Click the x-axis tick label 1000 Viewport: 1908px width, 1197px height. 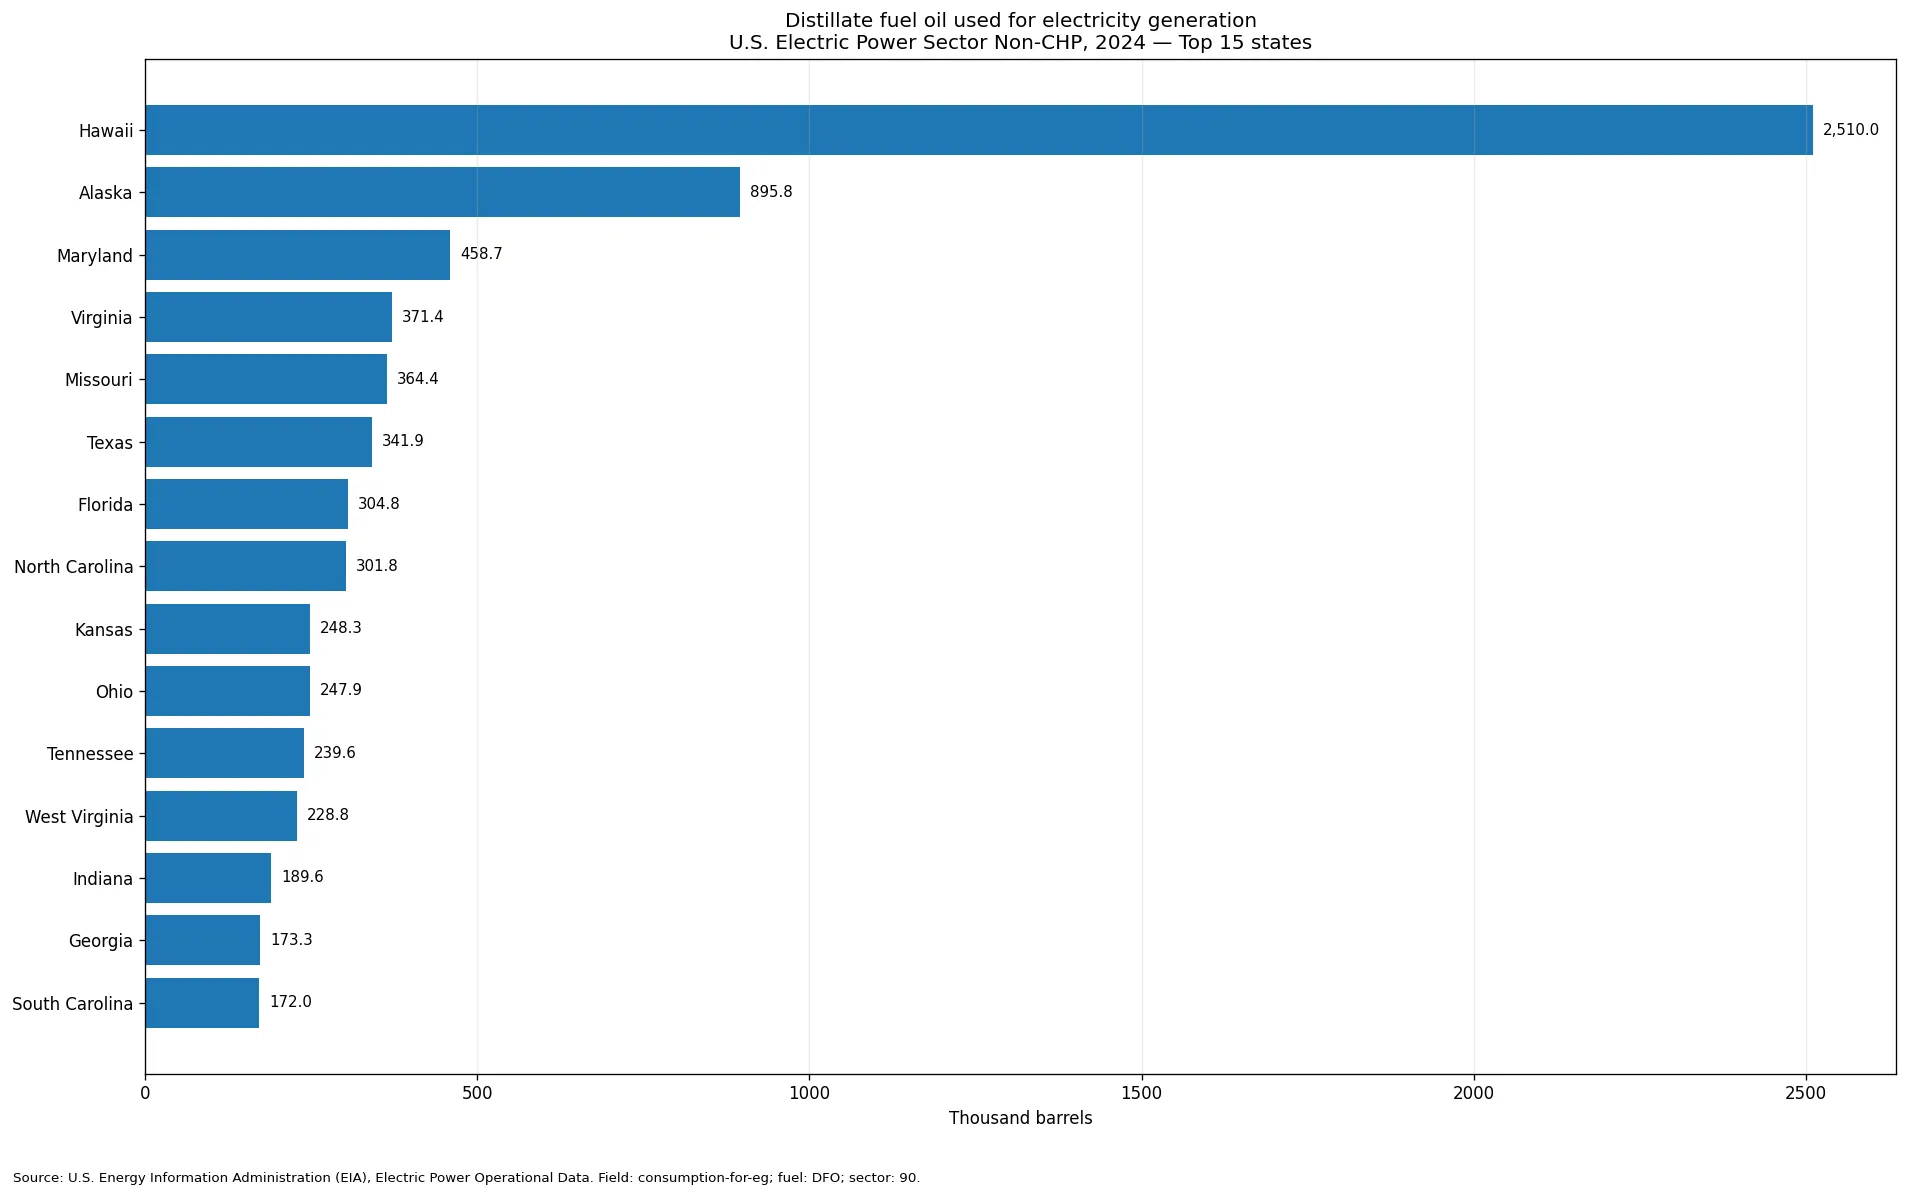(810, 1093)
